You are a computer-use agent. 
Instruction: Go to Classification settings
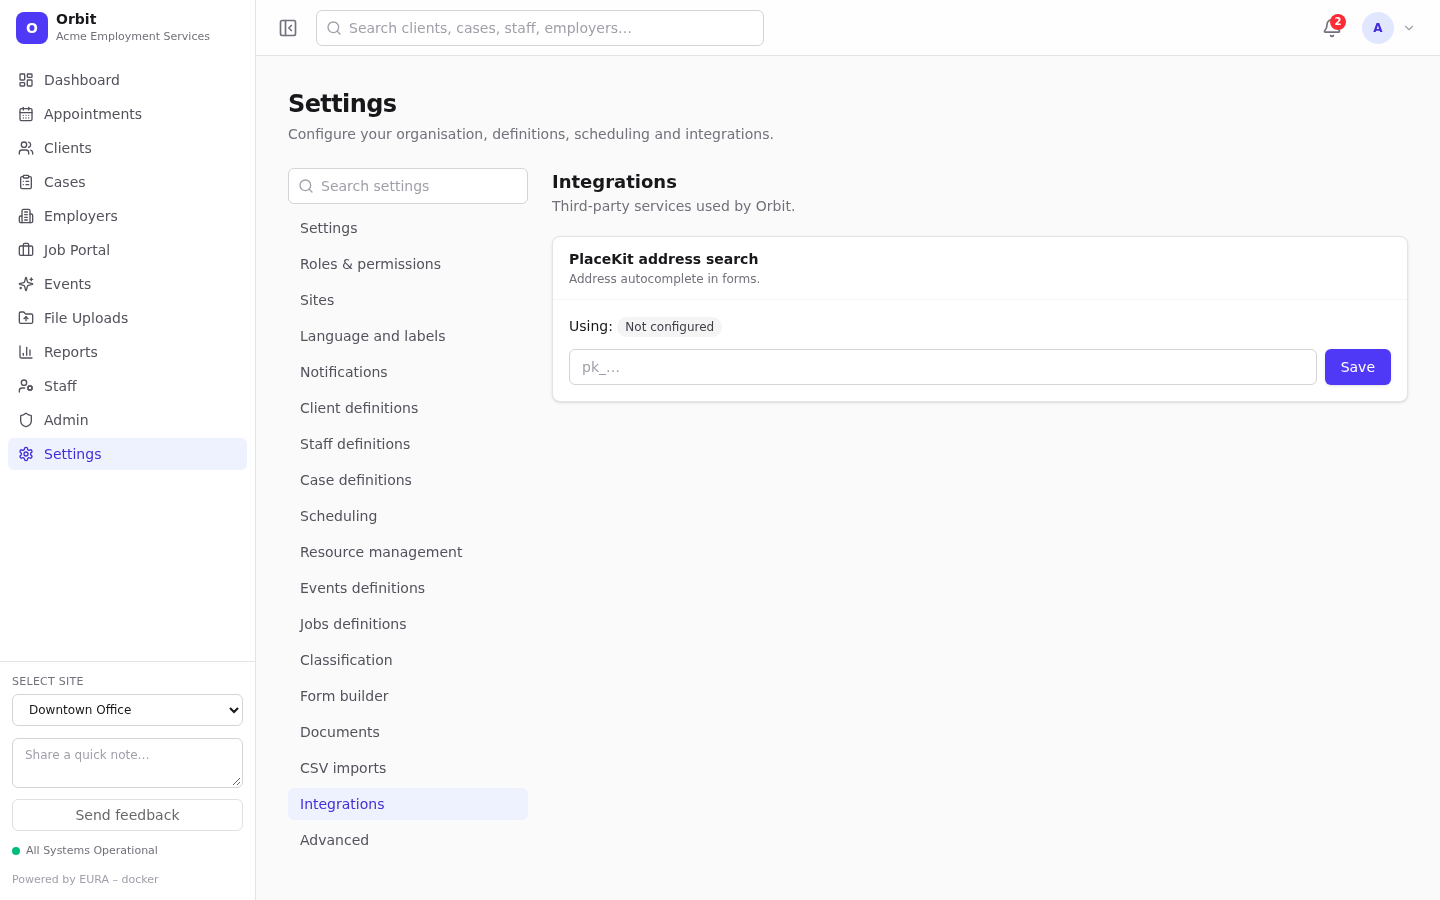pyautogui.click(x=408, y=660)
